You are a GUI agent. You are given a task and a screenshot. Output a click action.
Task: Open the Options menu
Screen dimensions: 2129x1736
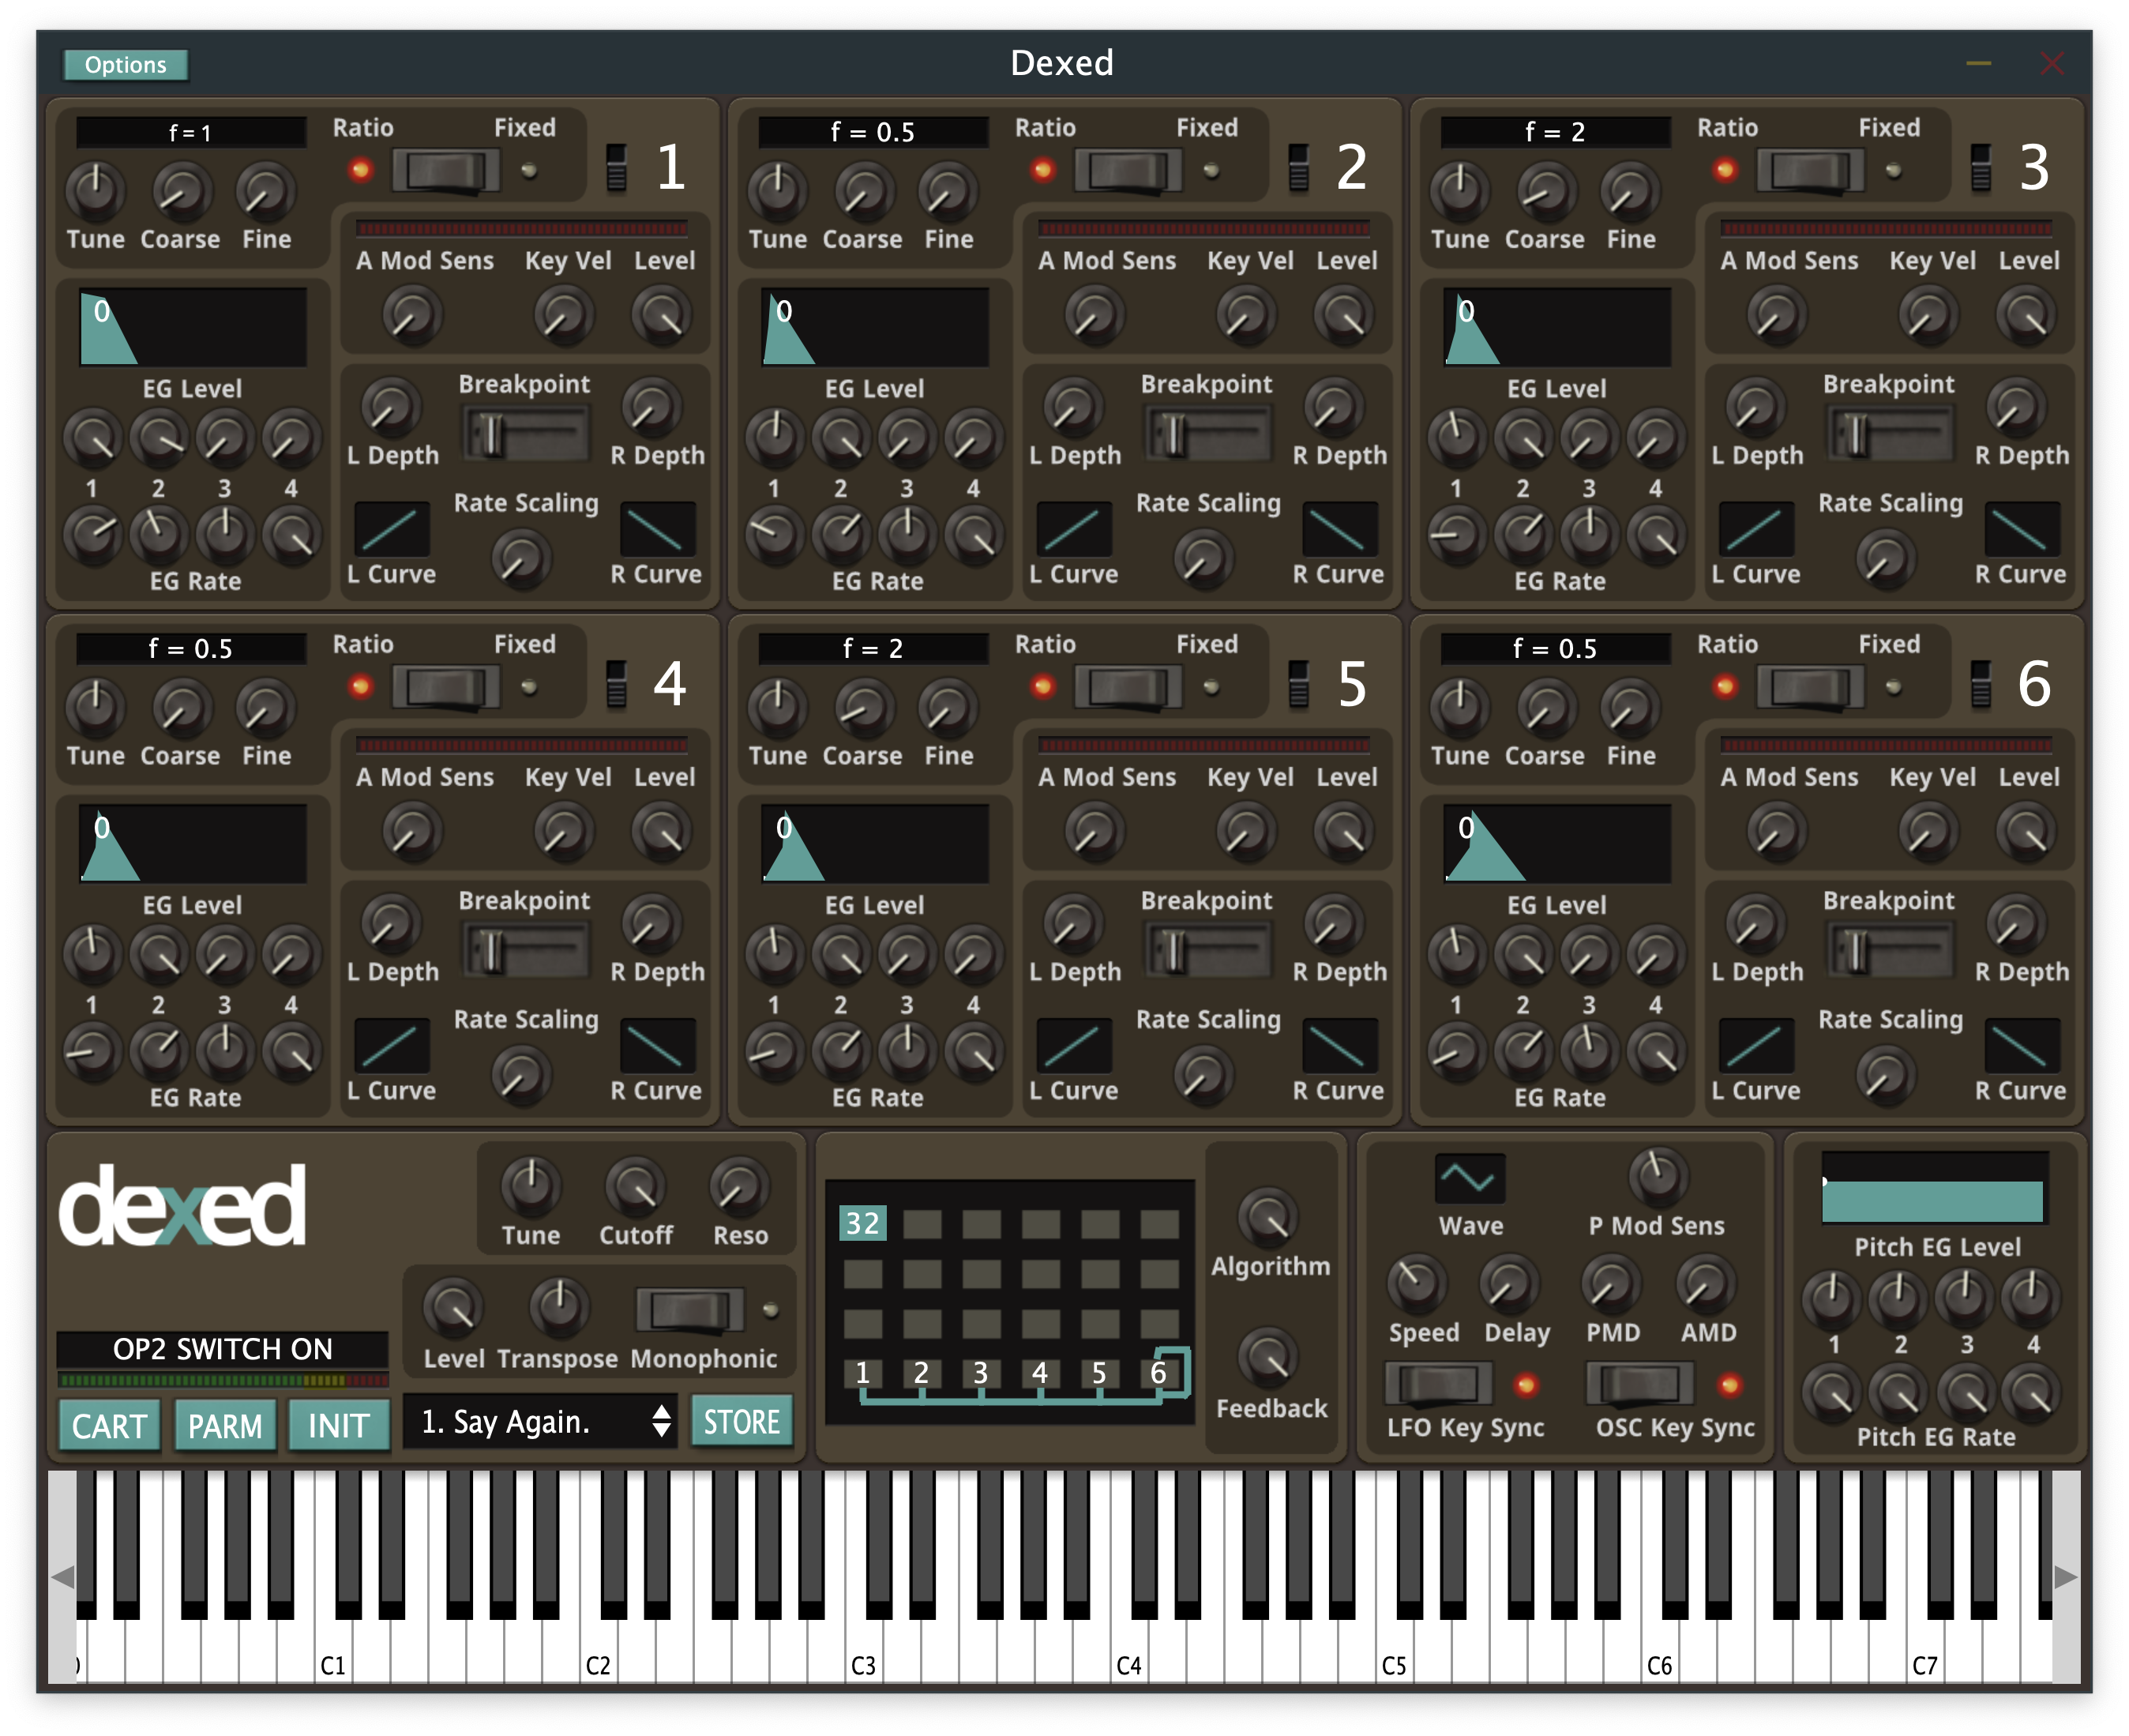point(125,65)
